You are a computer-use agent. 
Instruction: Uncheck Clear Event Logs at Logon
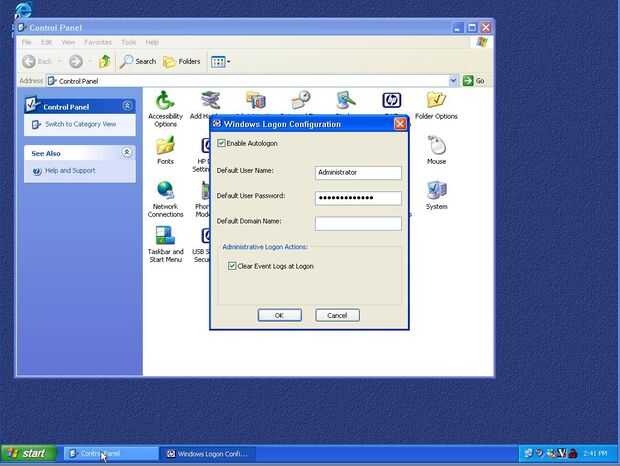(232, 266)
